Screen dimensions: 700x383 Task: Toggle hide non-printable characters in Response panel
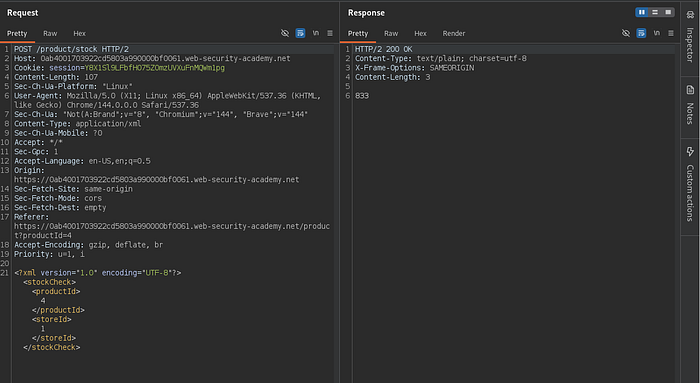[626, 33]
